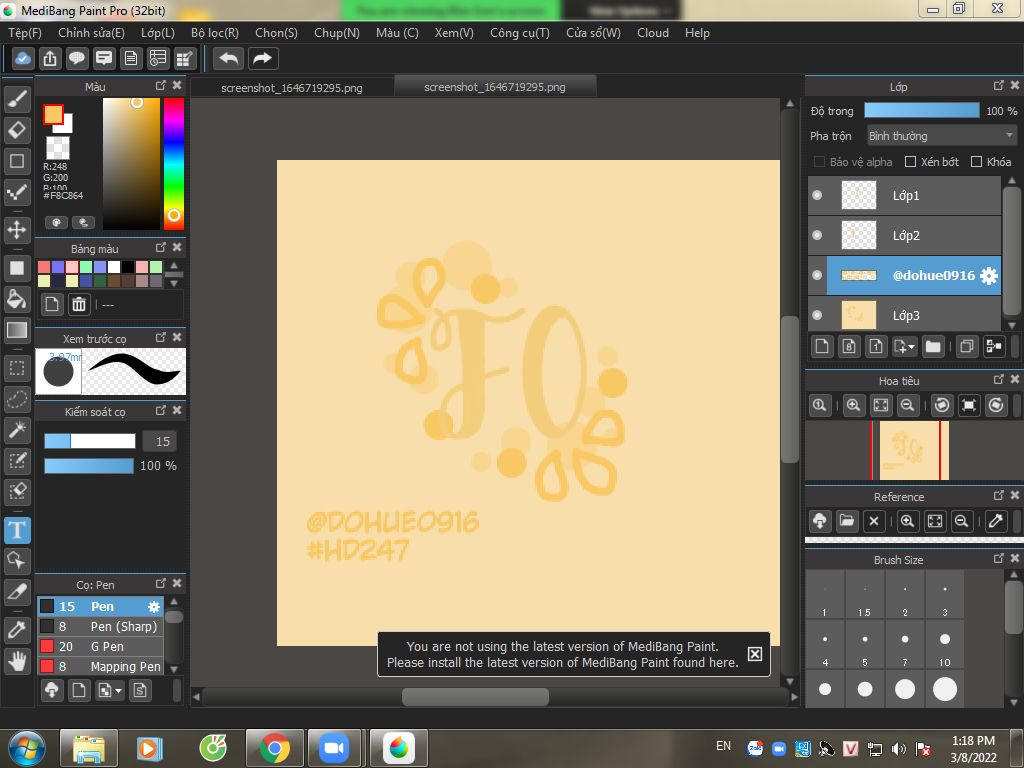Create a new layer folder
Viewport: 1024px width, 768px height.
(x=933, y=346)
